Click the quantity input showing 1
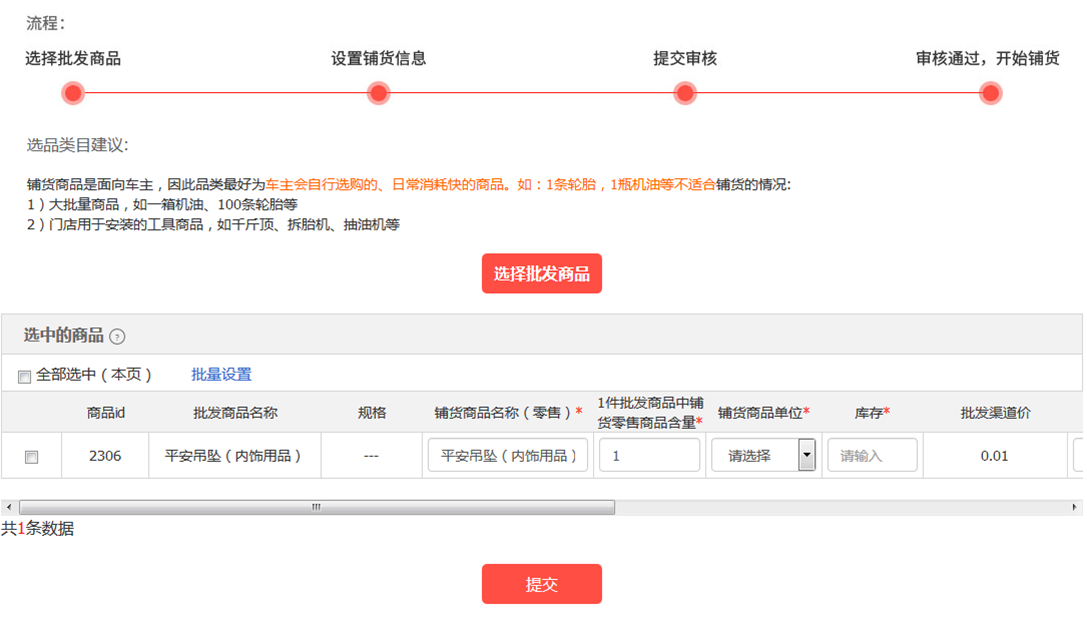The image size is (1087, 619). (648, 455)
